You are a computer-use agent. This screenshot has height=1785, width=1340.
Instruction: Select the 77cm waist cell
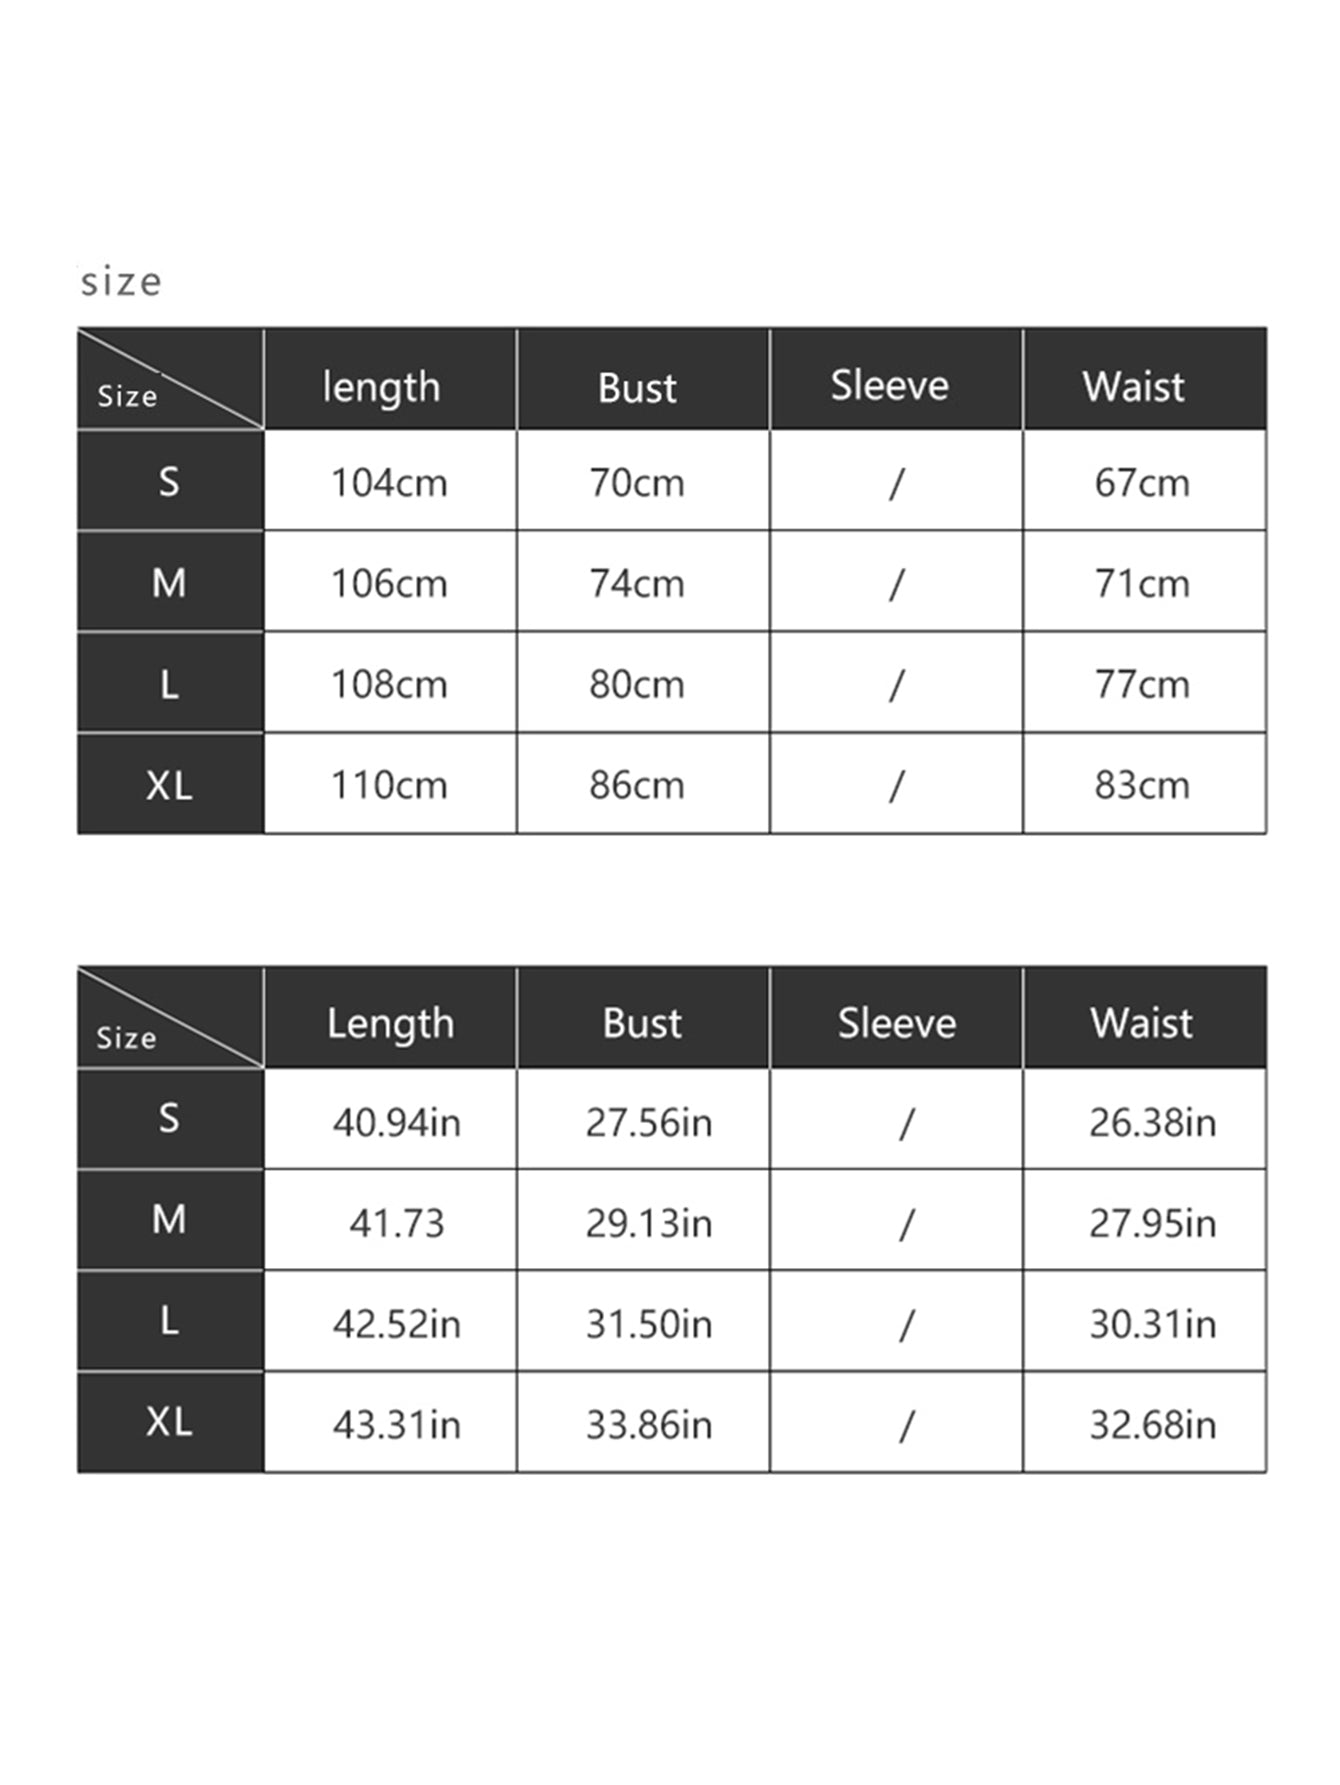(1142, 685)
